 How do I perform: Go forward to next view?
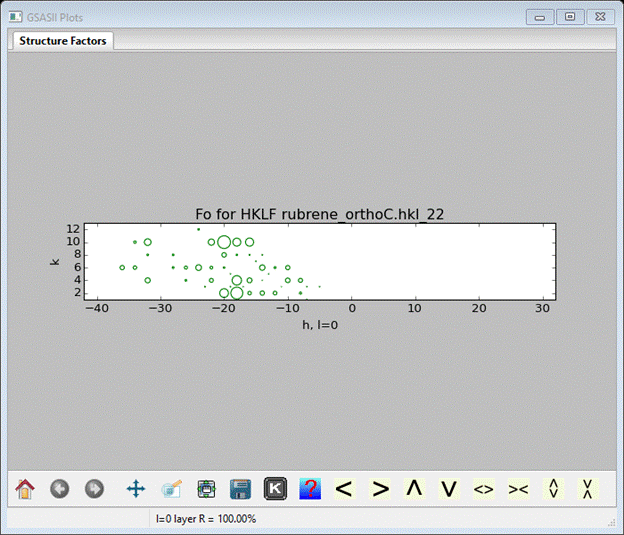pos(94,489)
